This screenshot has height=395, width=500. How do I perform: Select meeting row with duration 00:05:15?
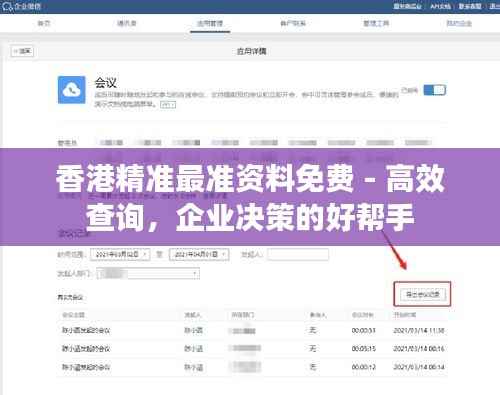pyautogui.click(x=252, y=349)
